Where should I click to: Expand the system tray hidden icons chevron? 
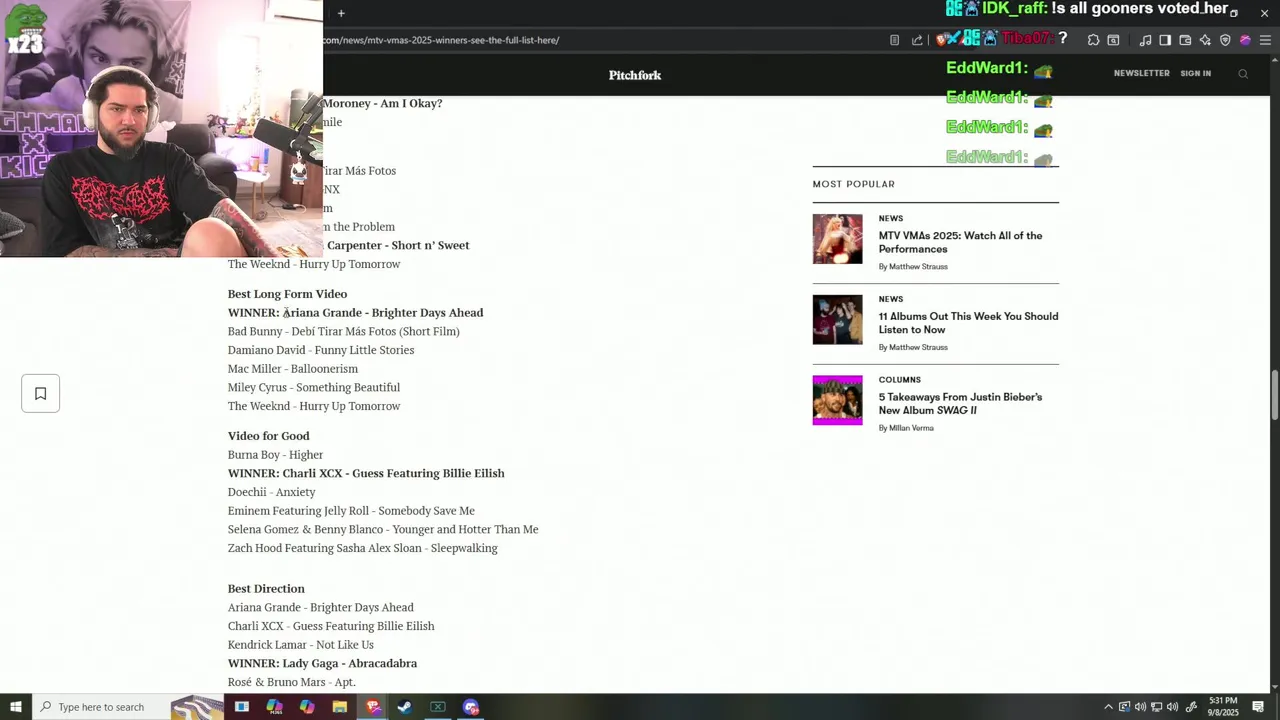[x=1108, y=707]
